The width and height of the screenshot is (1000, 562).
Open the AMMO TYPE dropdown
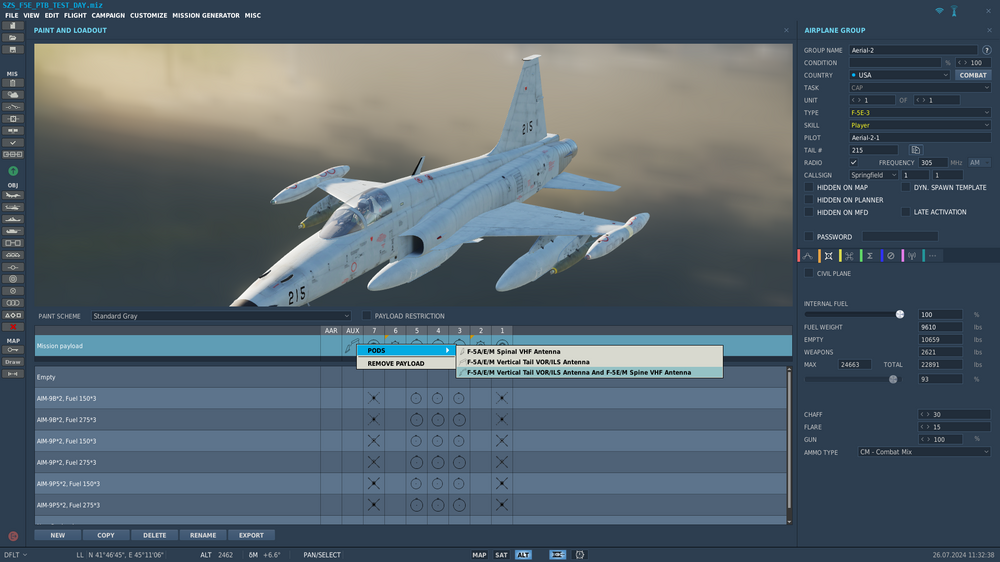924,452
